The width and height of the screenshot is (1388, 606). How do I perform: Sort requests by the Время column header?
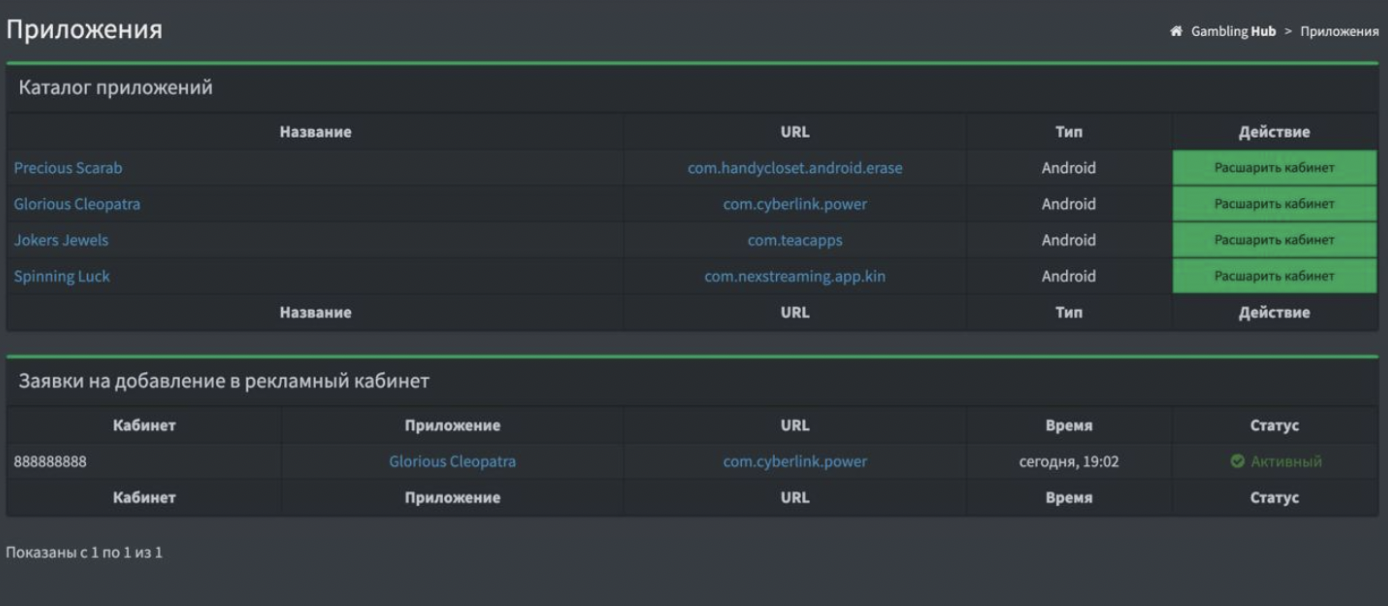[x=1069, y=425]
